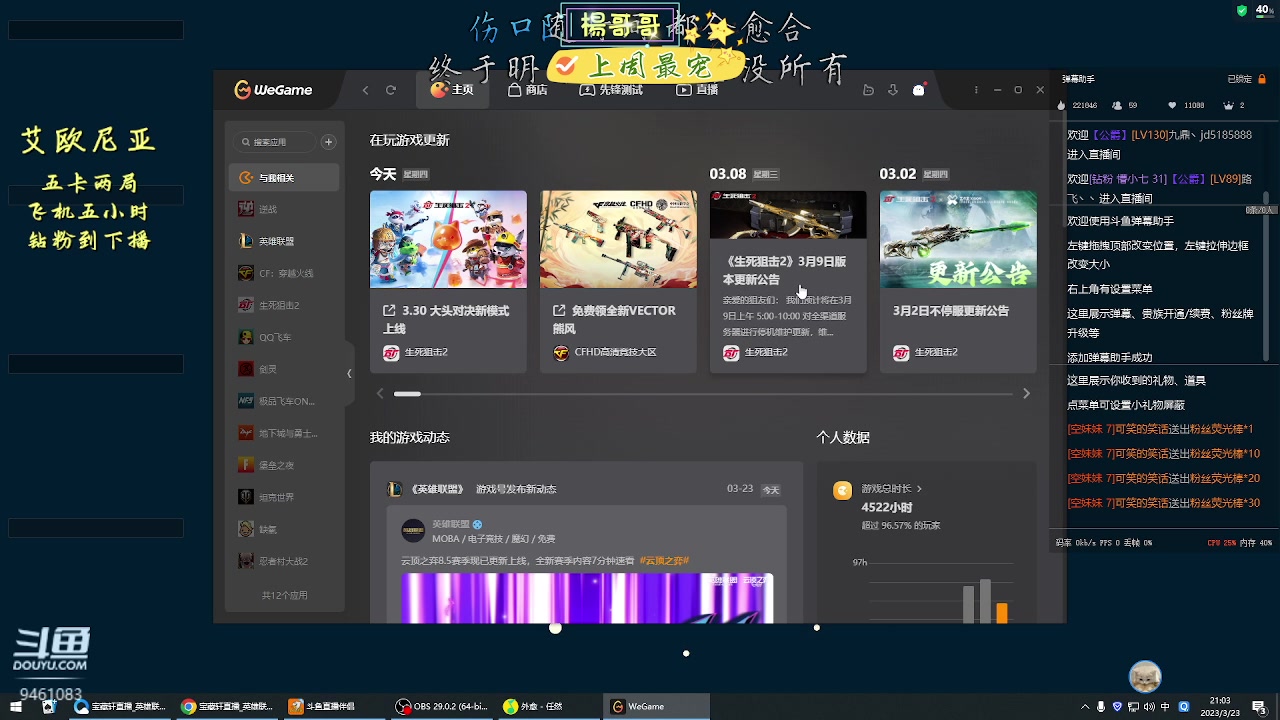1280x720 pixels.
Task: Open the 免费领全新VECTOR熊风 link
Action: 614,319
